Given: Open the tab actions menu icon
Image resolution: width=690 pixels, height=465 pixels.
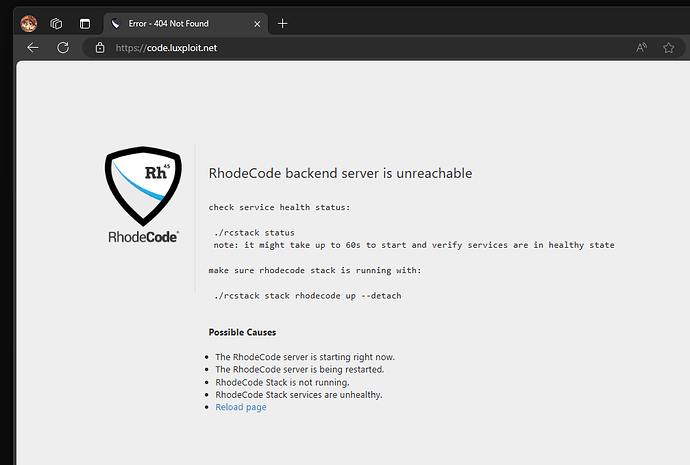Looking at the screenshot, I should [x=85, y=23].
